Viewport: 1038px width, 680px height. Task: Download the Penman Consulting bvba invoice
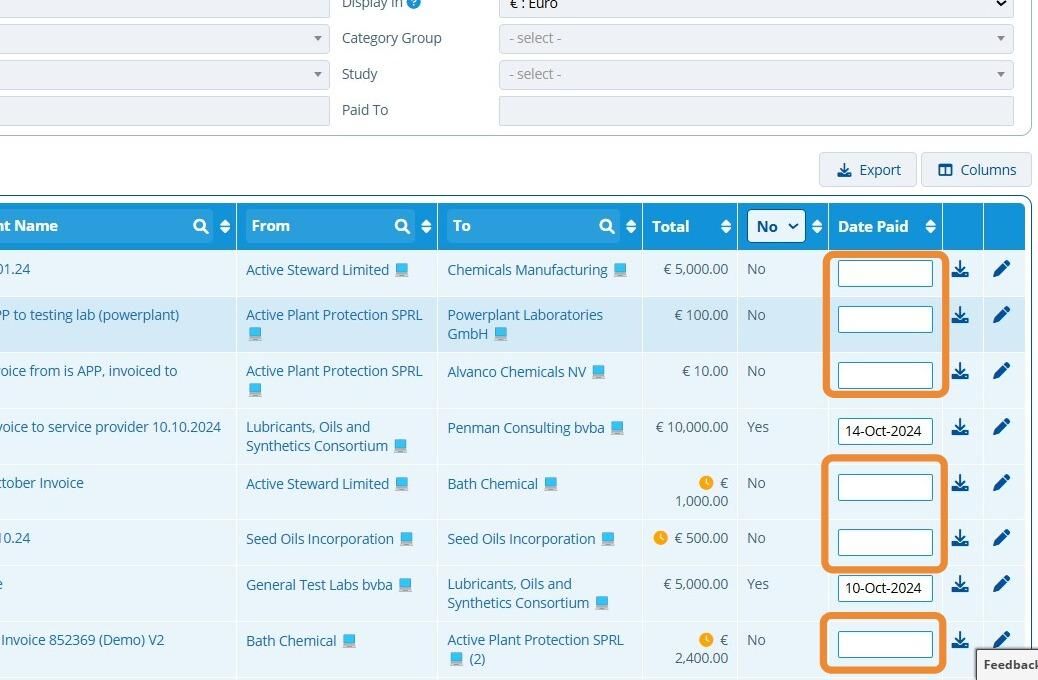point(960,427)
